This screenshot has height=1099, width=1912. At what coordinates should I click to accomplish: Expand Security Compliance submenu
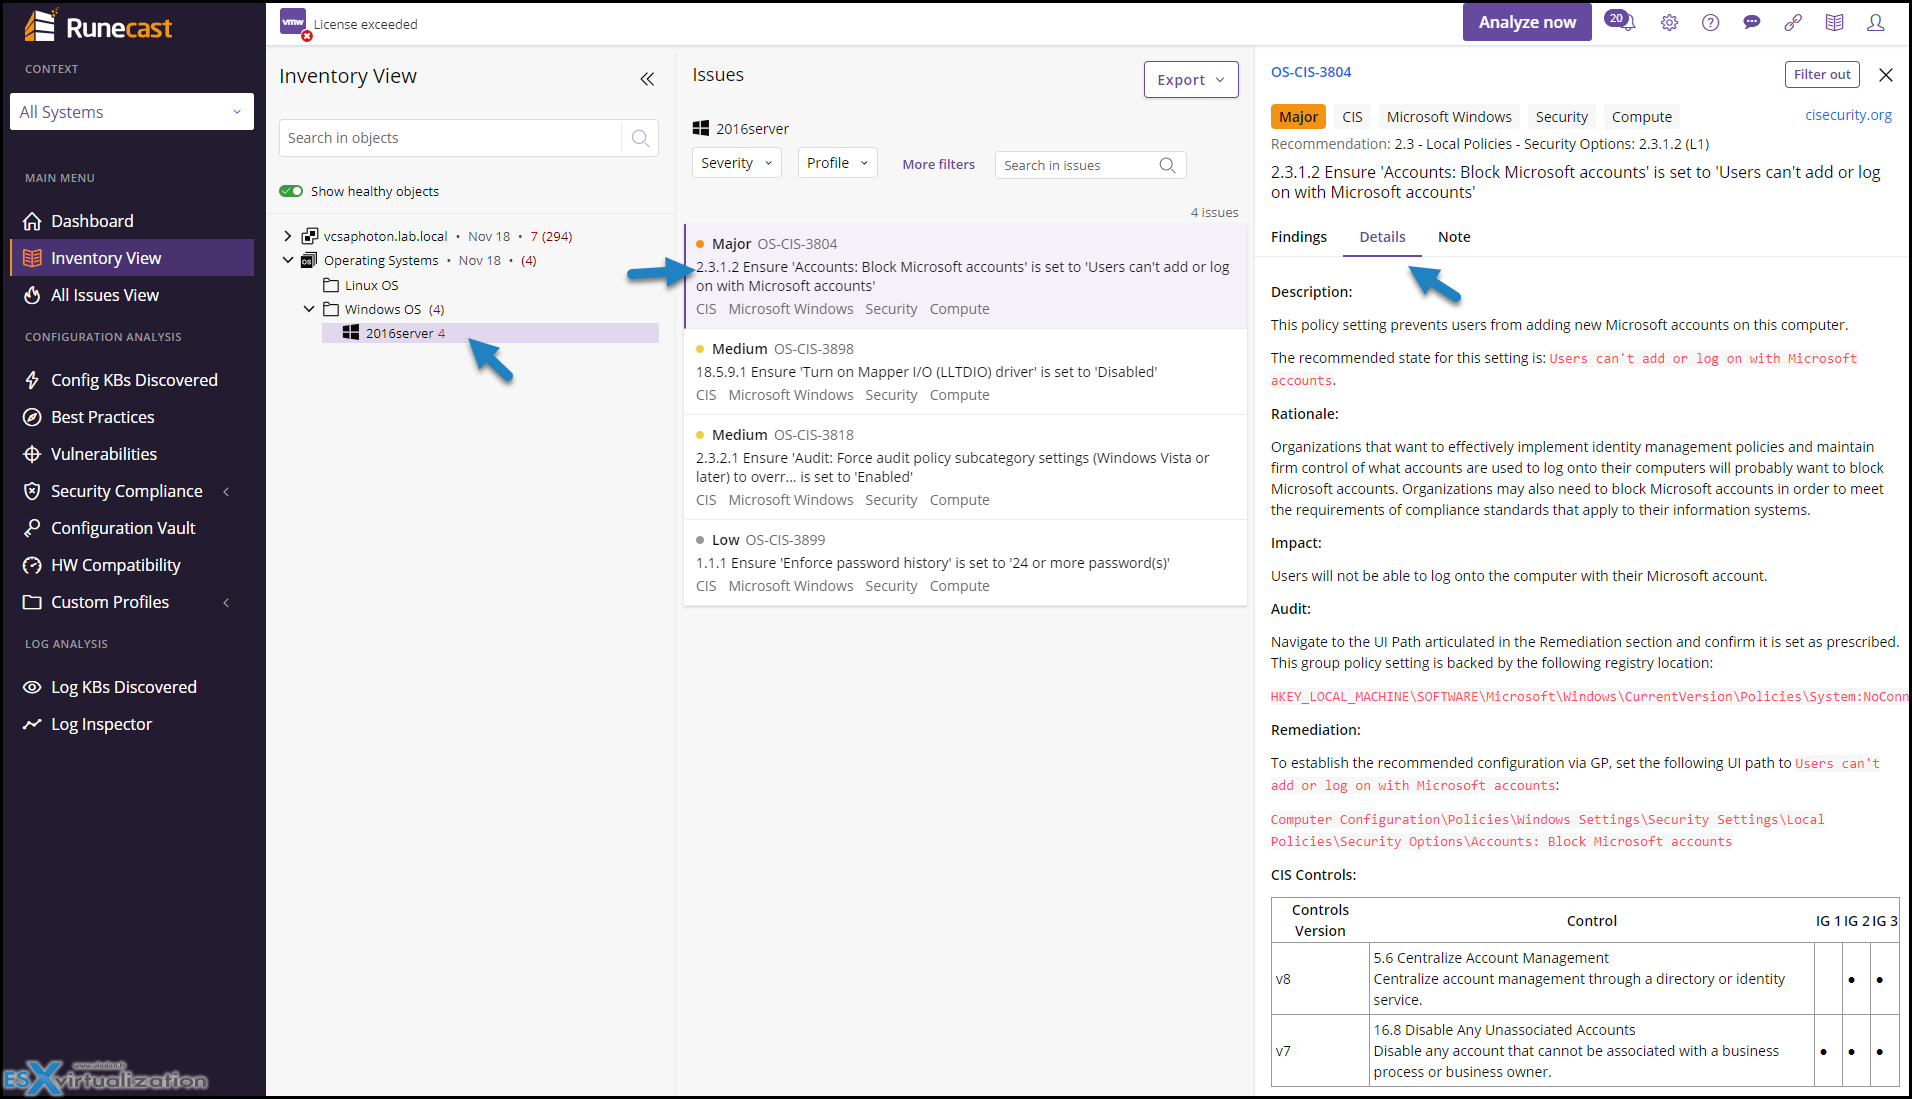coord(227,491)
